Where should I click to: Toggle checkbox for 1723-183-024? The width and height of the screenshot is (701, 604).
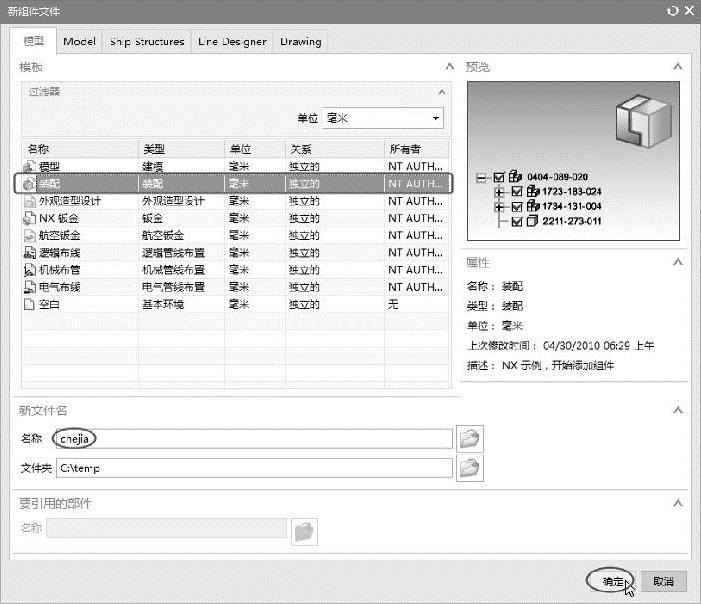coord(517,192)
